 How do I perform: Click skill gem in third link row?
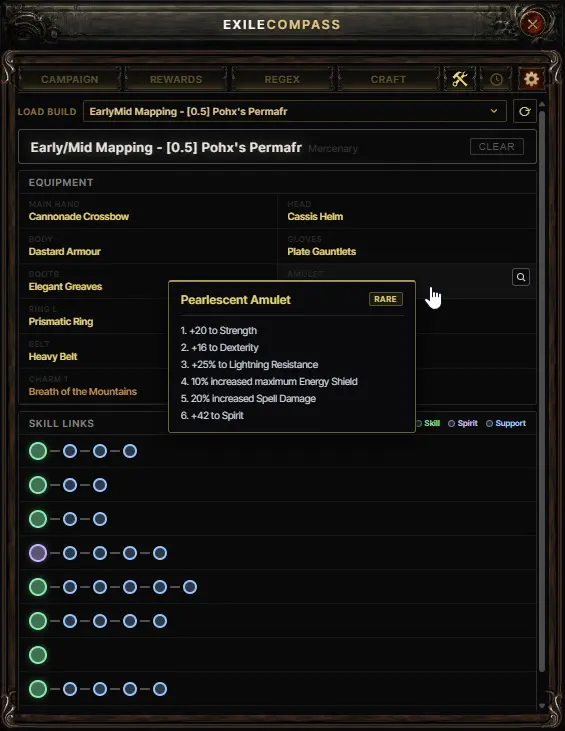38,519
